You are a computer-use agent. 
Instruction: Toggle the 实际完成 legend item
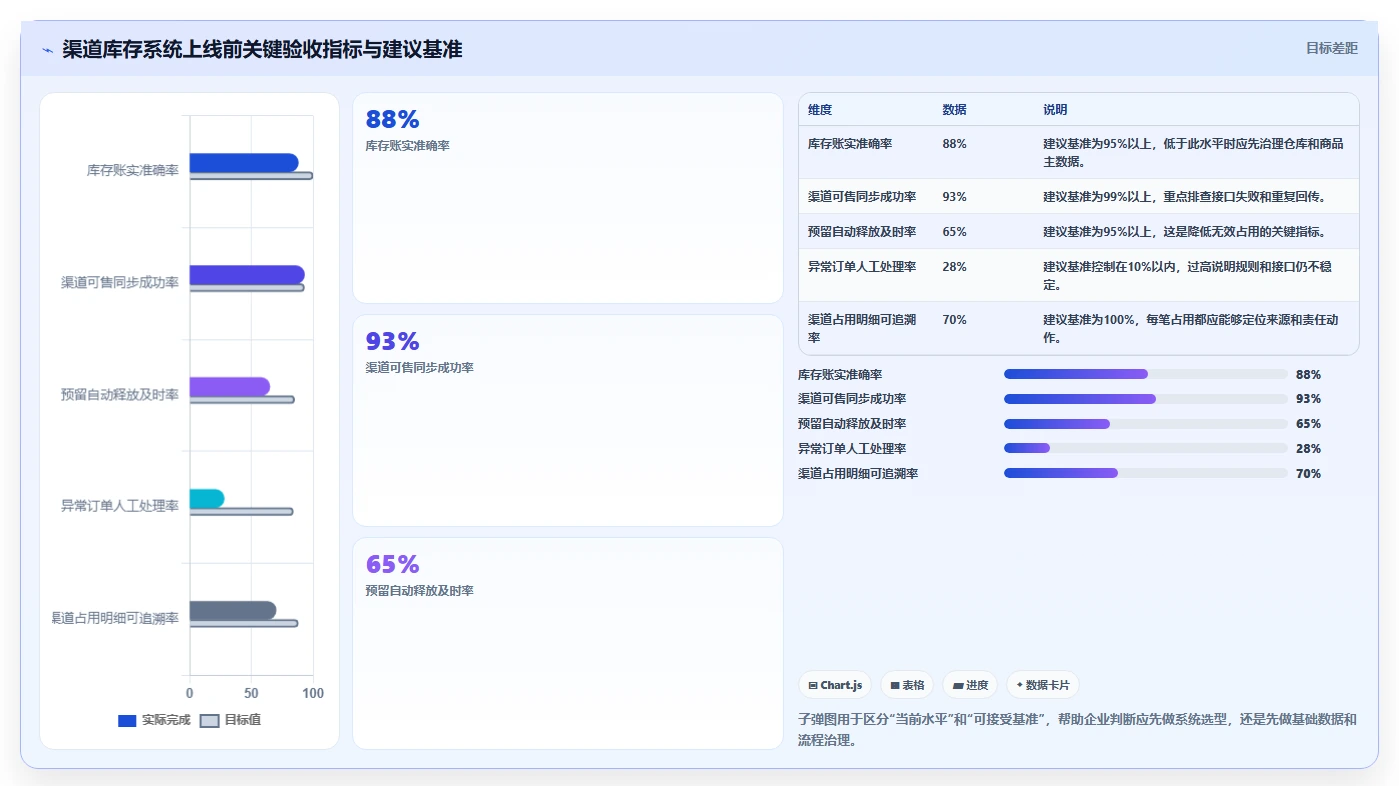tap(154, 720)
